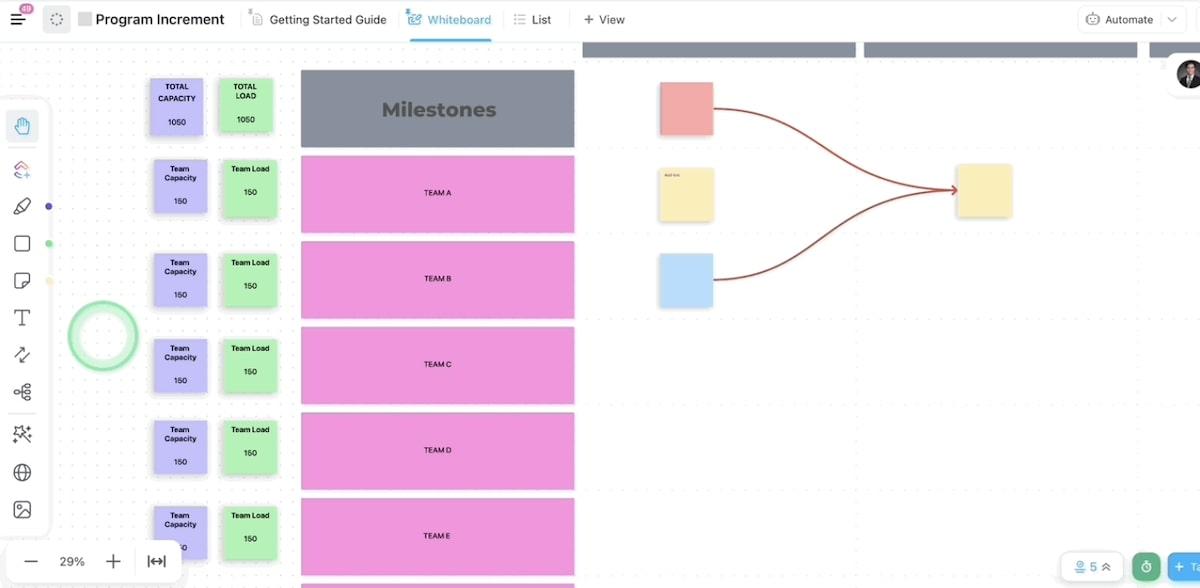
Task: Switch to the List tab
Action: [532, 20]
